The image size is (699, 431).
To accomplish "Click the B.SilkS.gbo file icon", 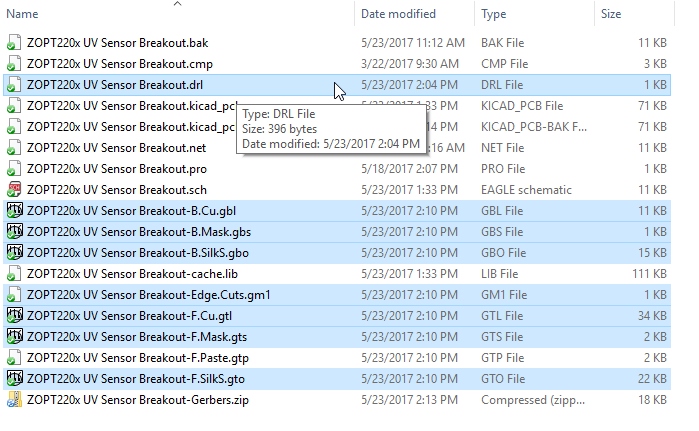I will tap(14, 252).
